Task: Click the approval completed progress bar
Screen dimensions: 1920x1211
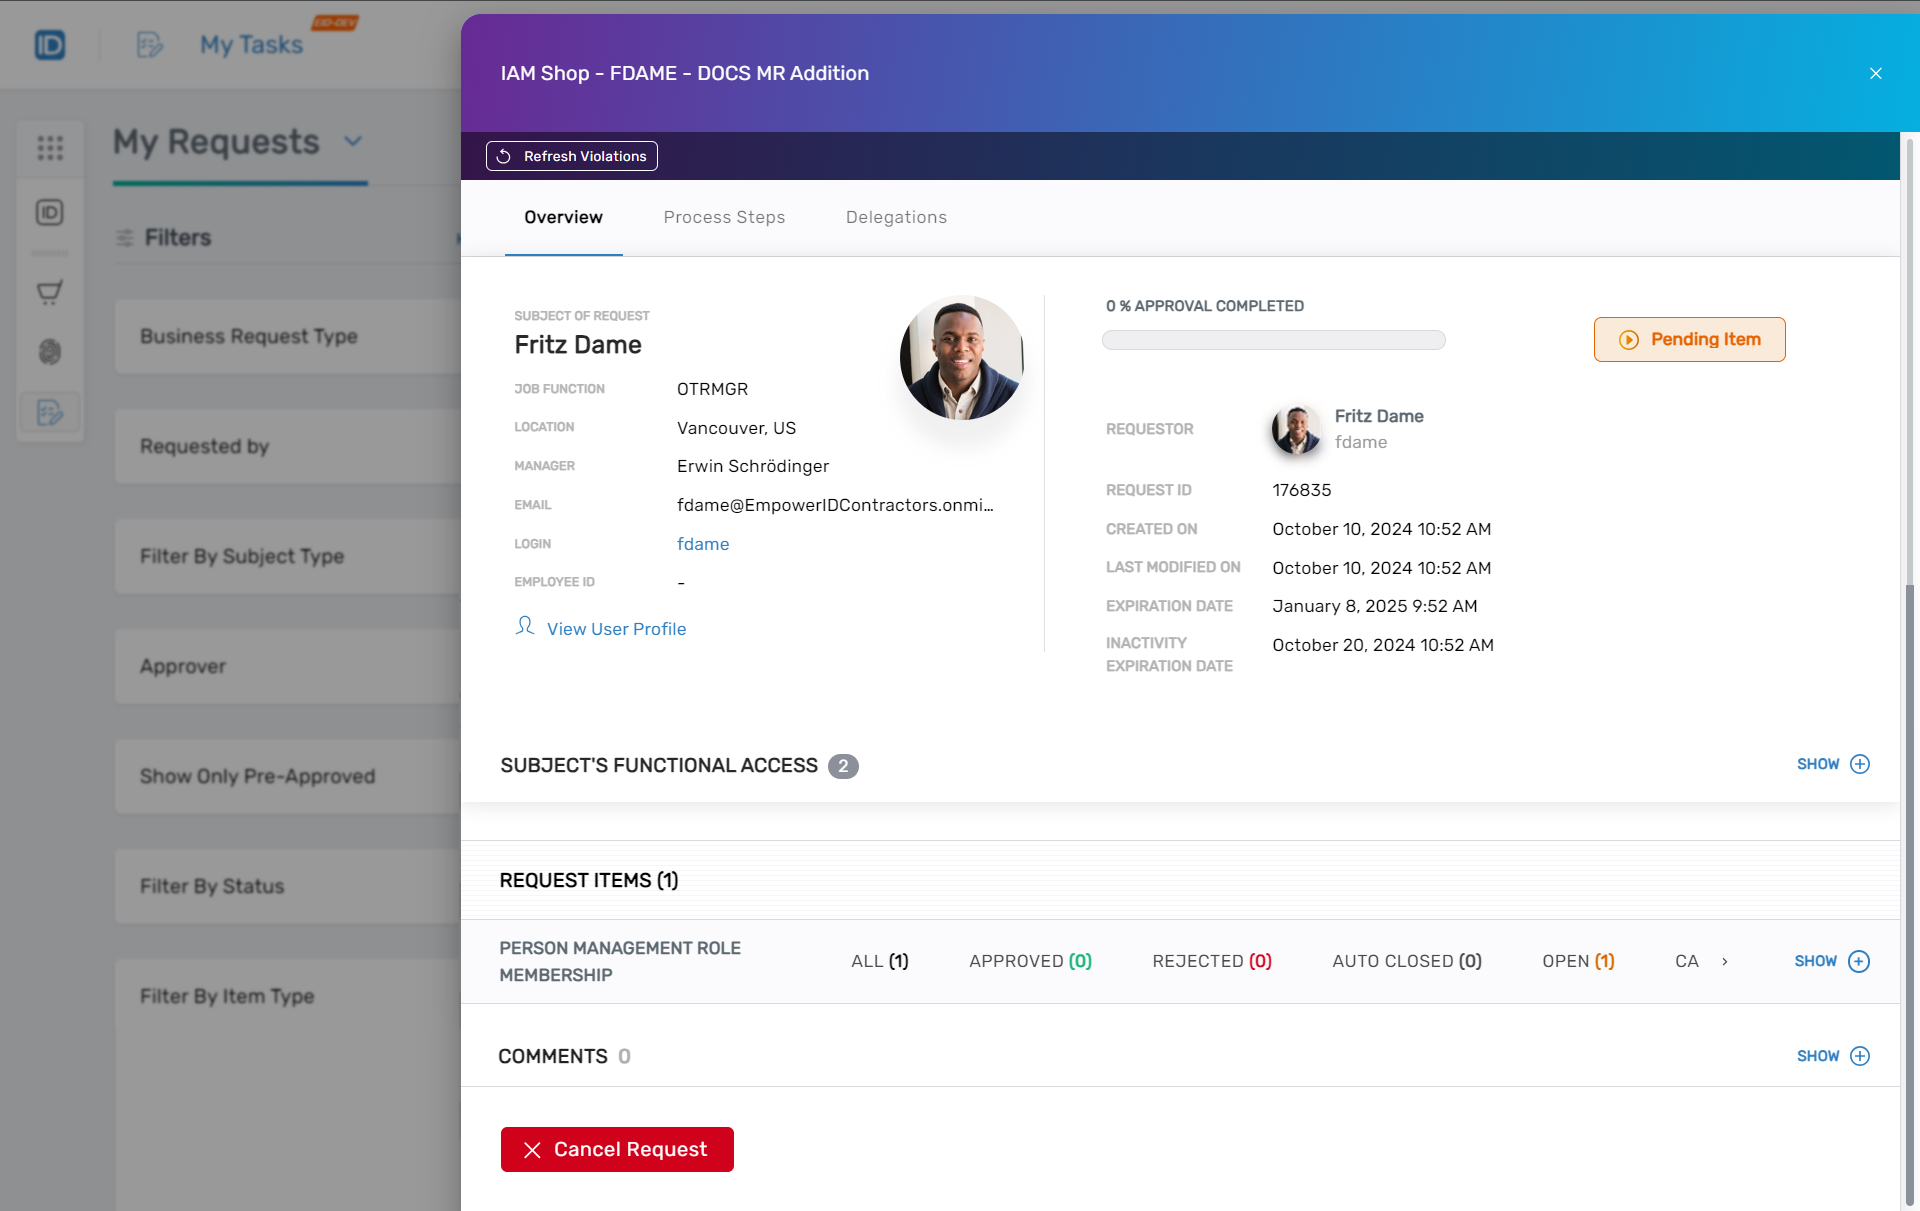Action: click(x=1273, y=340)
